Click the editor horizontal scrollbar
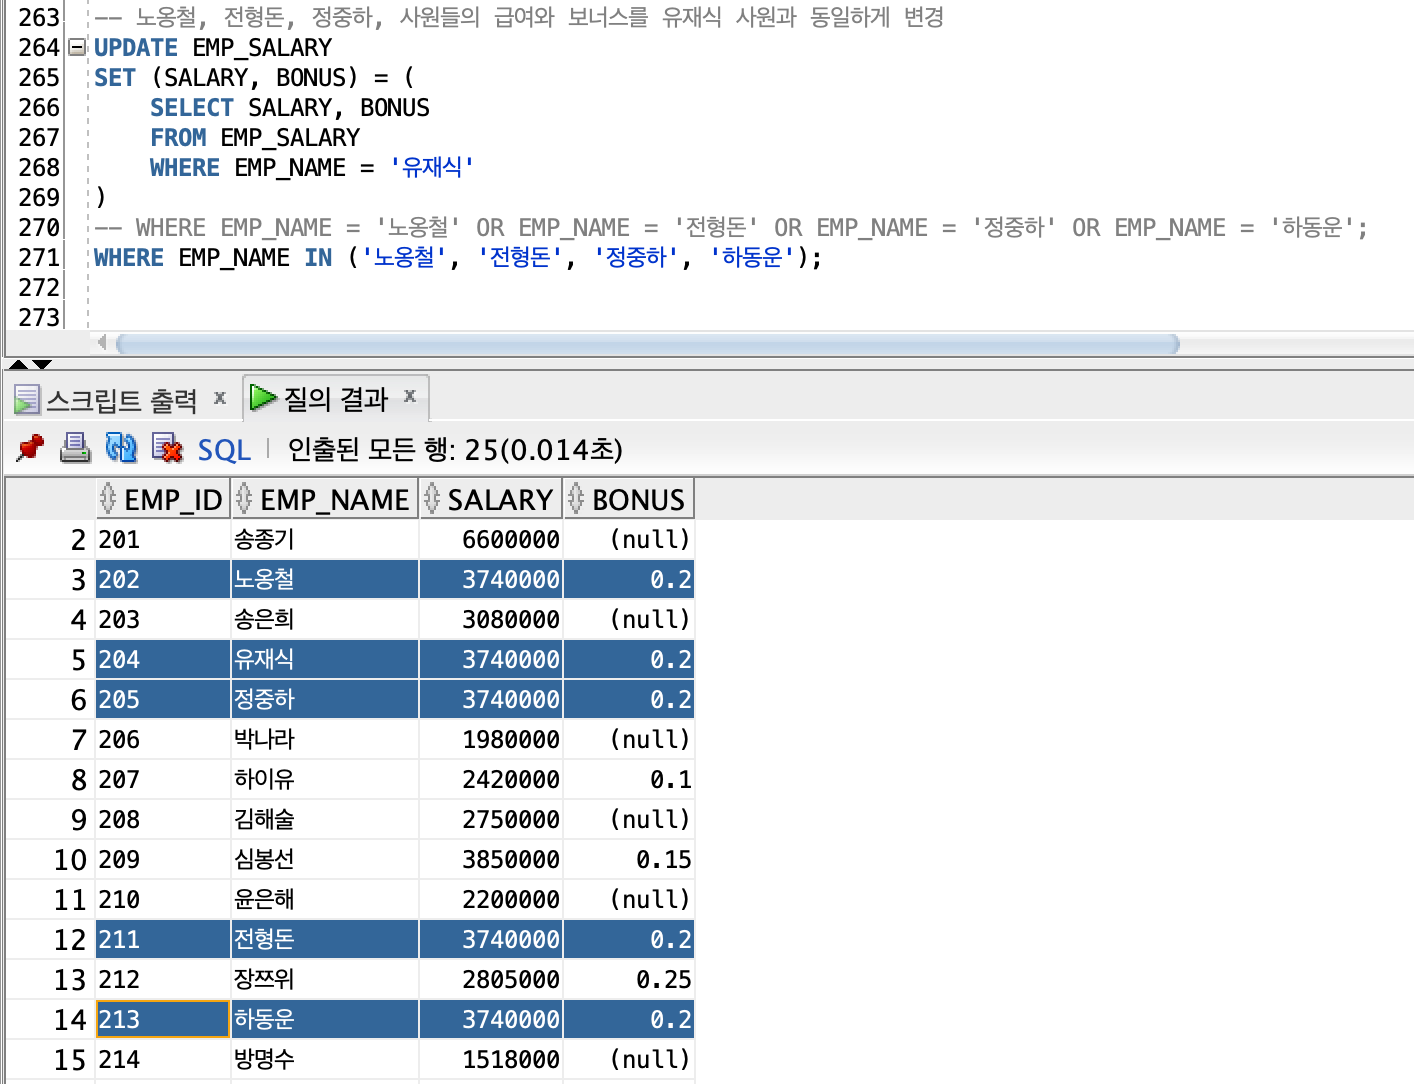The image size is (1414, 1084). click(648, 344)
